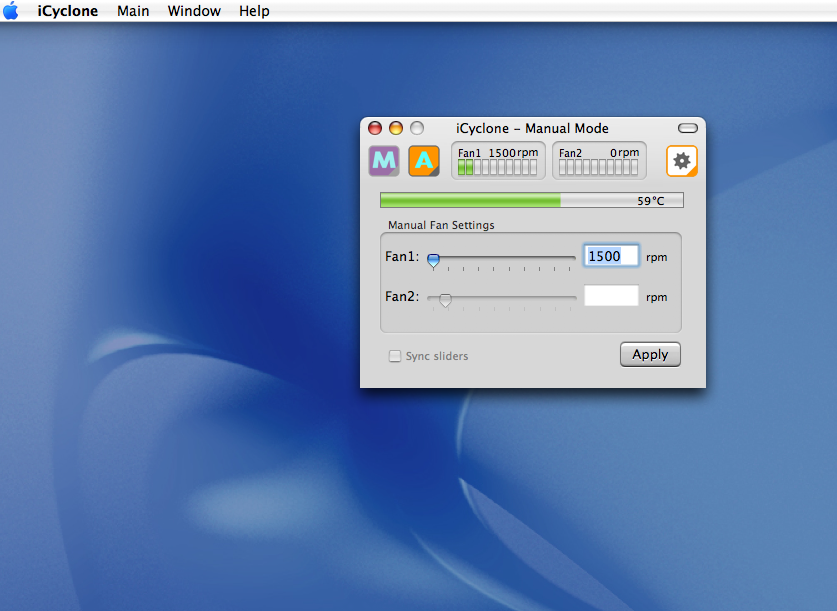The image size is (837, 611).
Task: Click the 59°C temperature bar
Action: click(x=531, y=201)
